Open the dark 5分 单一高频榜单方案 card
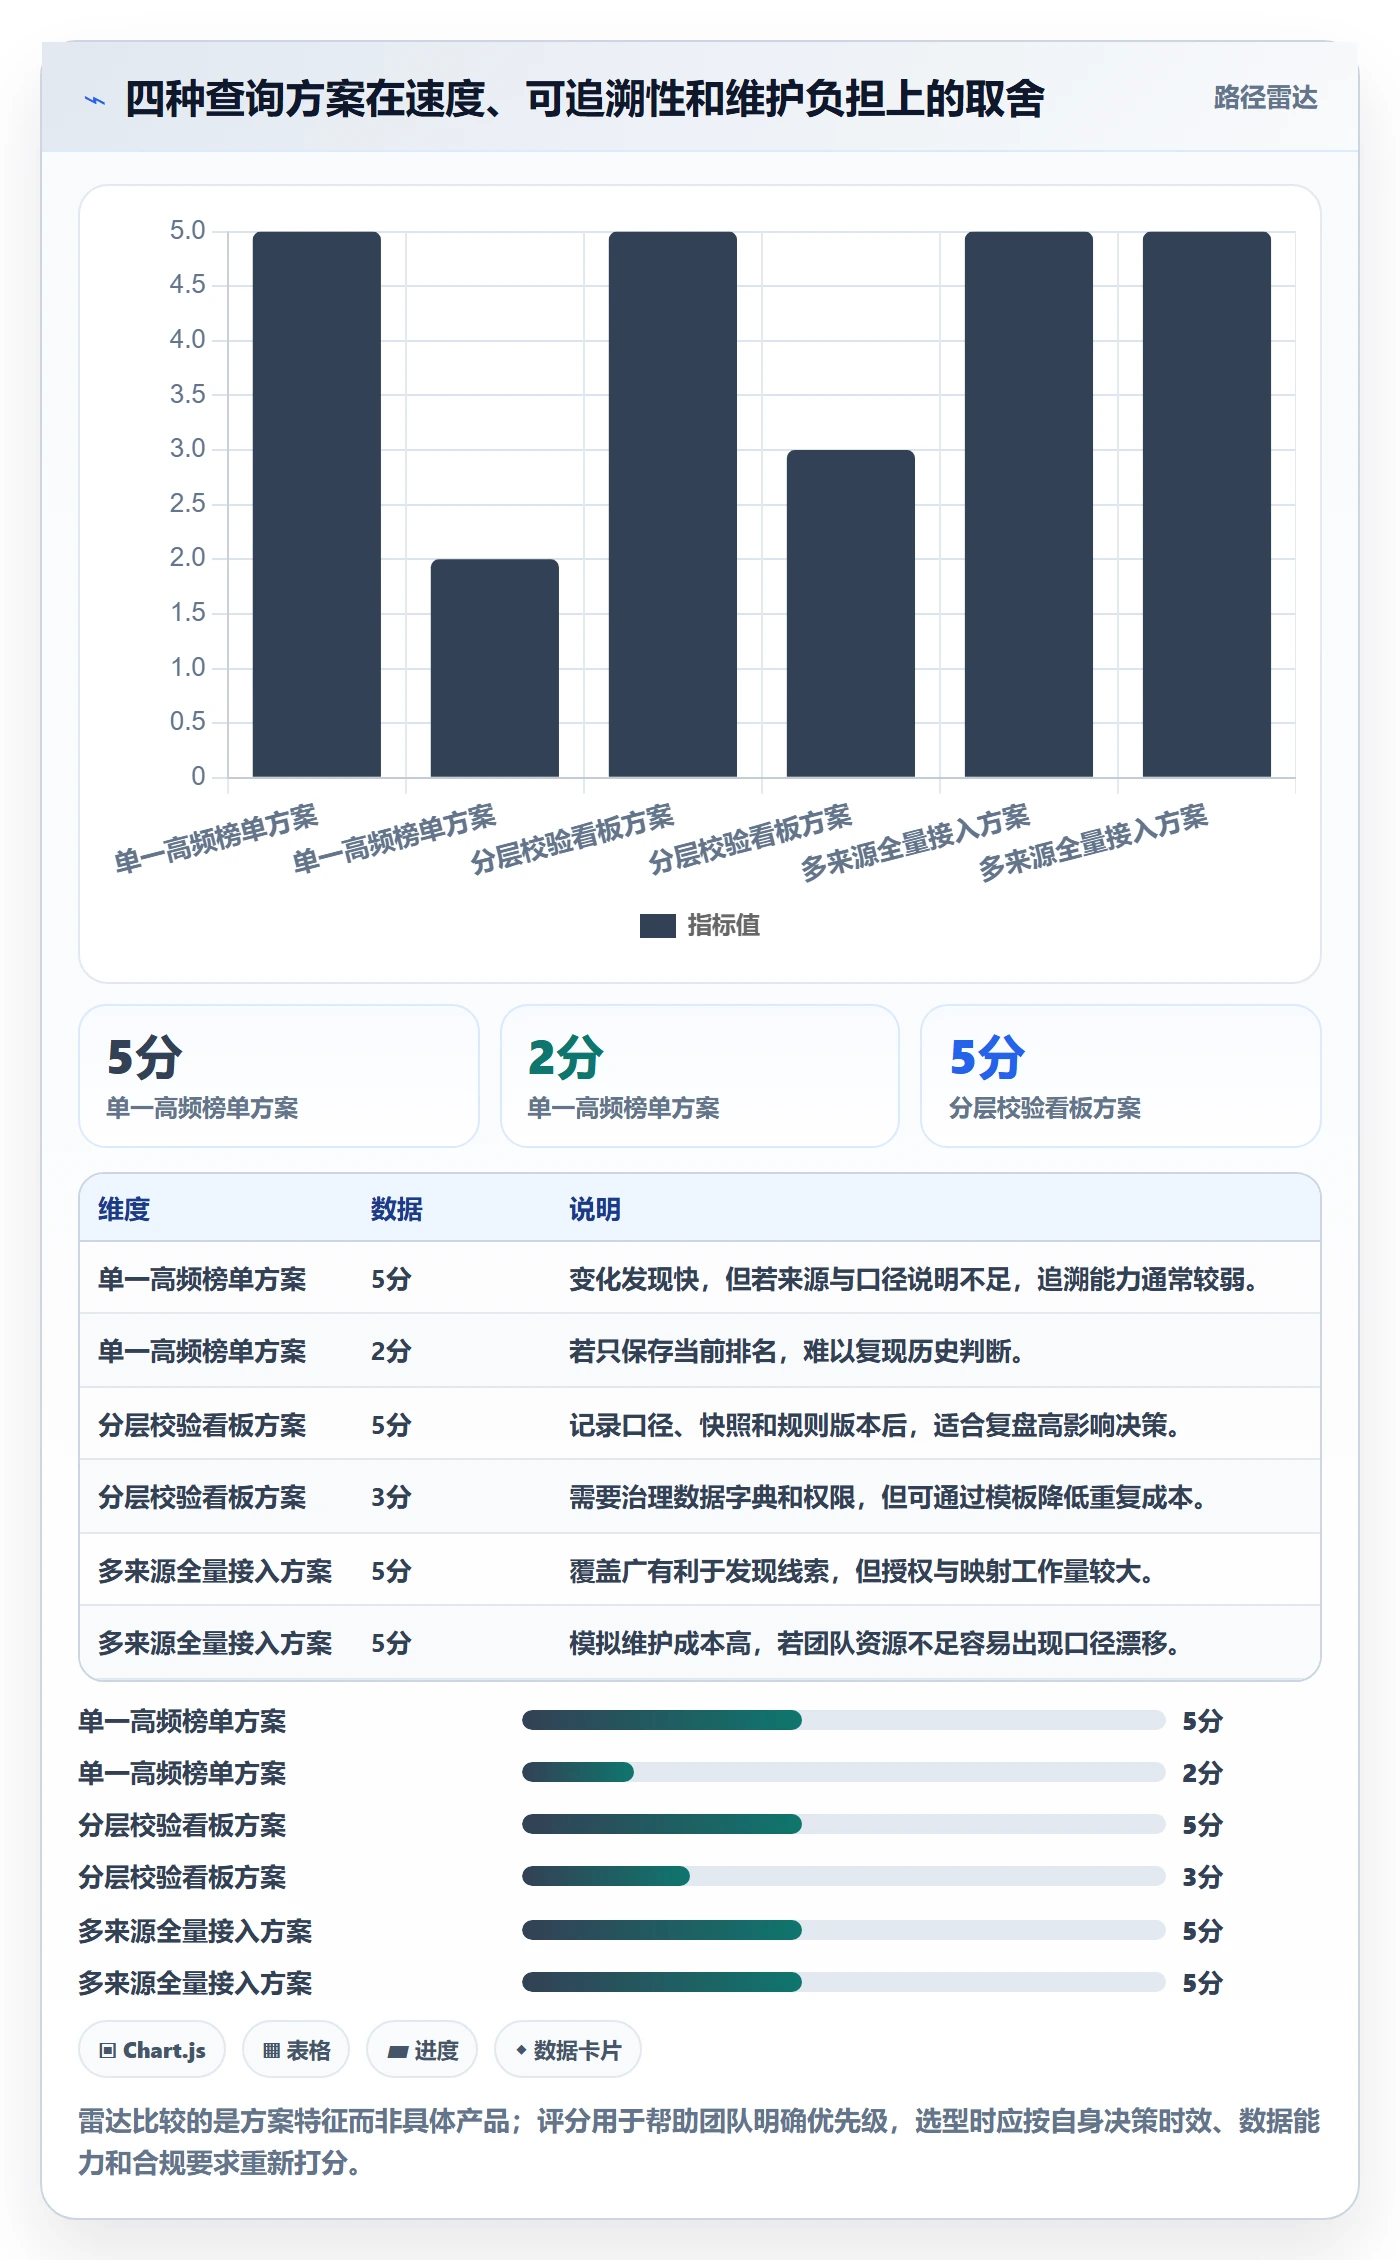The height and width of the screenshot is (2260, 1400). pos(279,1076)
